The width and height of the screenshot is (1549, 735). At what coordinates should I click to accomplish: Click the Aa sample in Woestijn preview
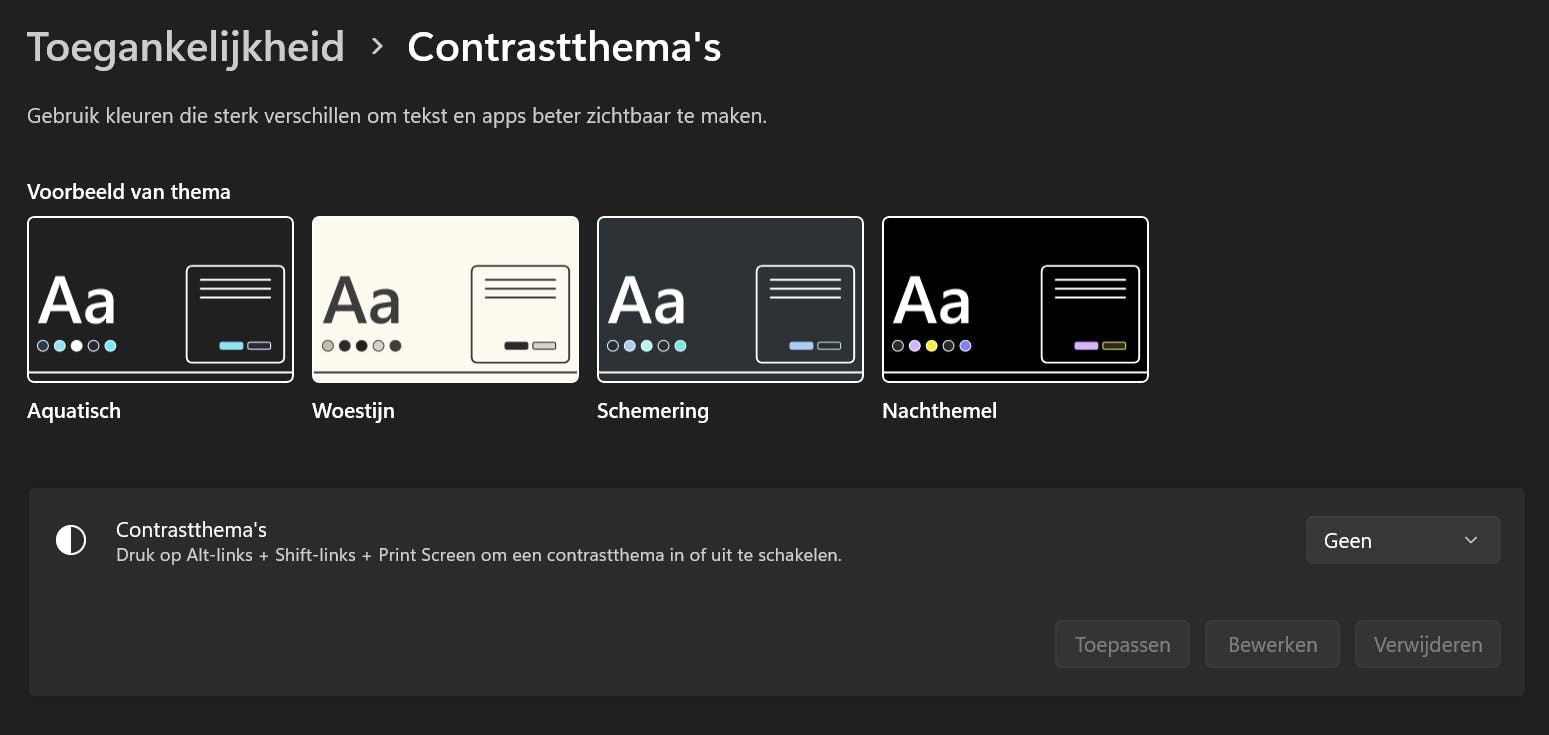pos(362,300)
